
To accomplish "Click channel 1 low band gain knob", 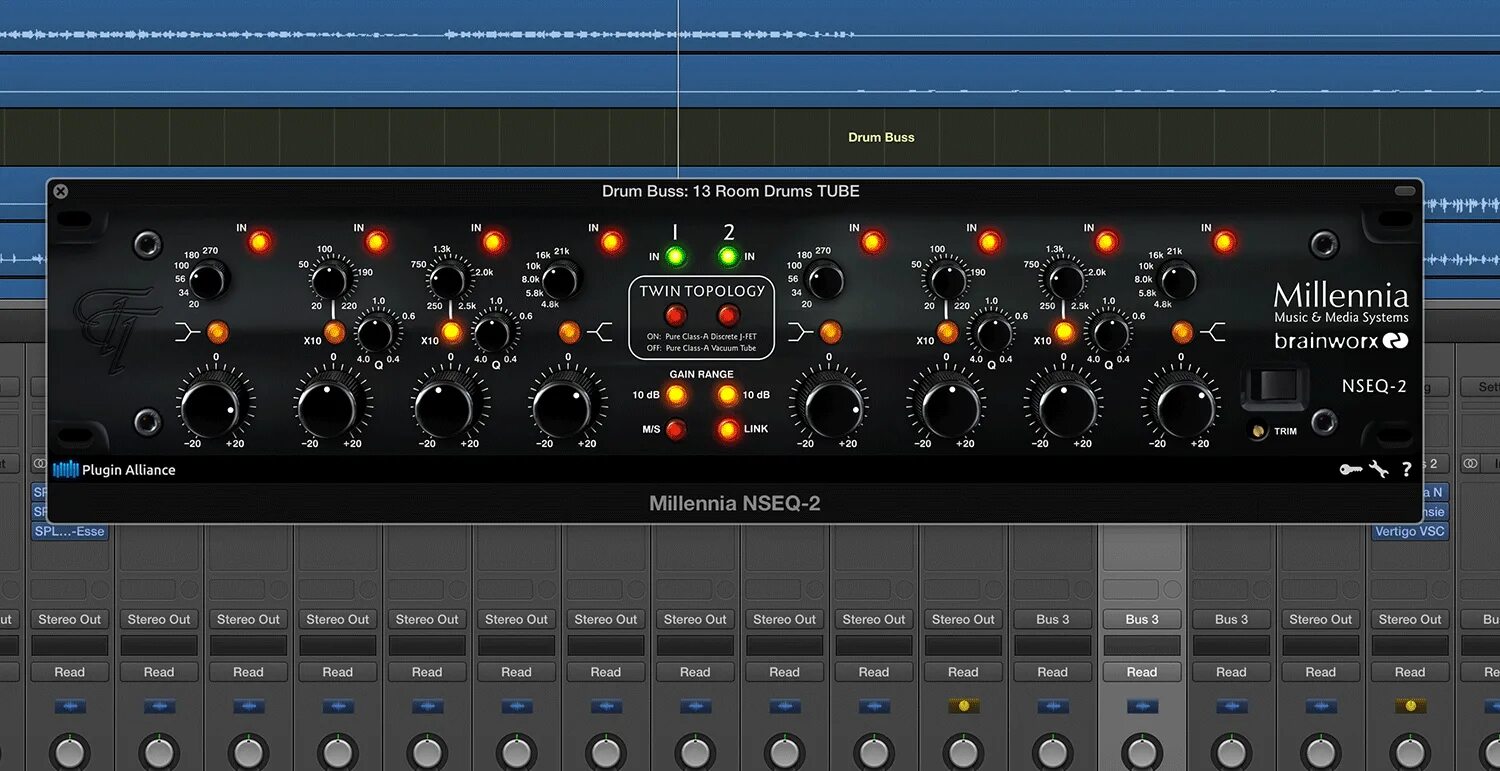I will coord(212,406).
